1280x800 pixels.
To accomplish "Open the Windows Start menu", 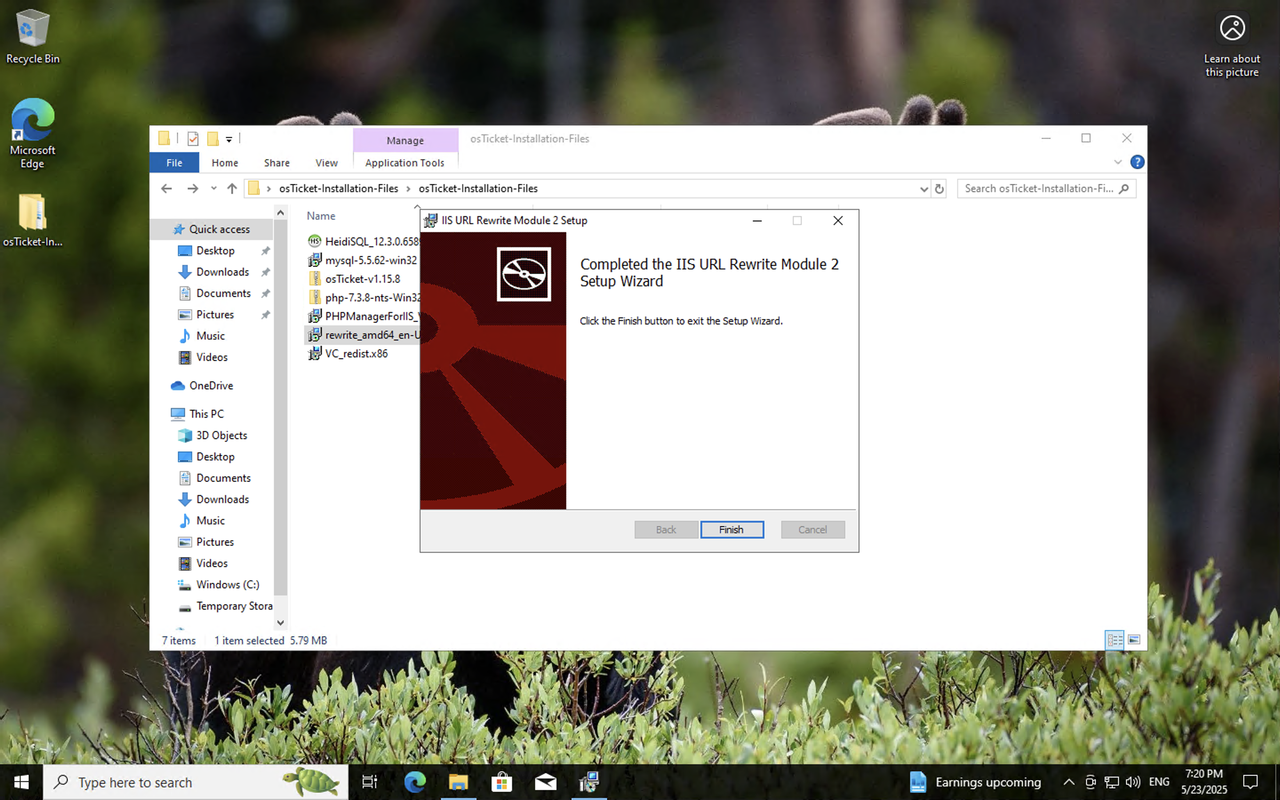I will [21, 782].
